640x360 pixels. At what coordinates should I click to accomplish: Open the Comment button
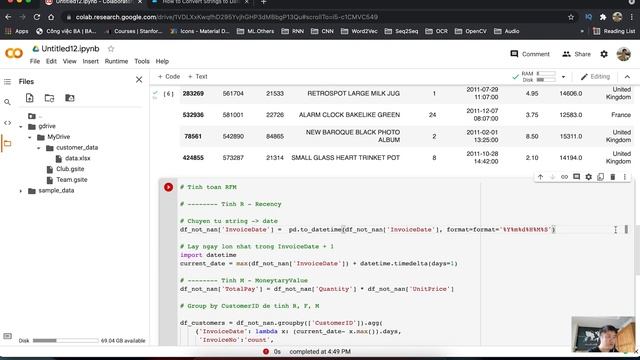click(x=530, y=54)
